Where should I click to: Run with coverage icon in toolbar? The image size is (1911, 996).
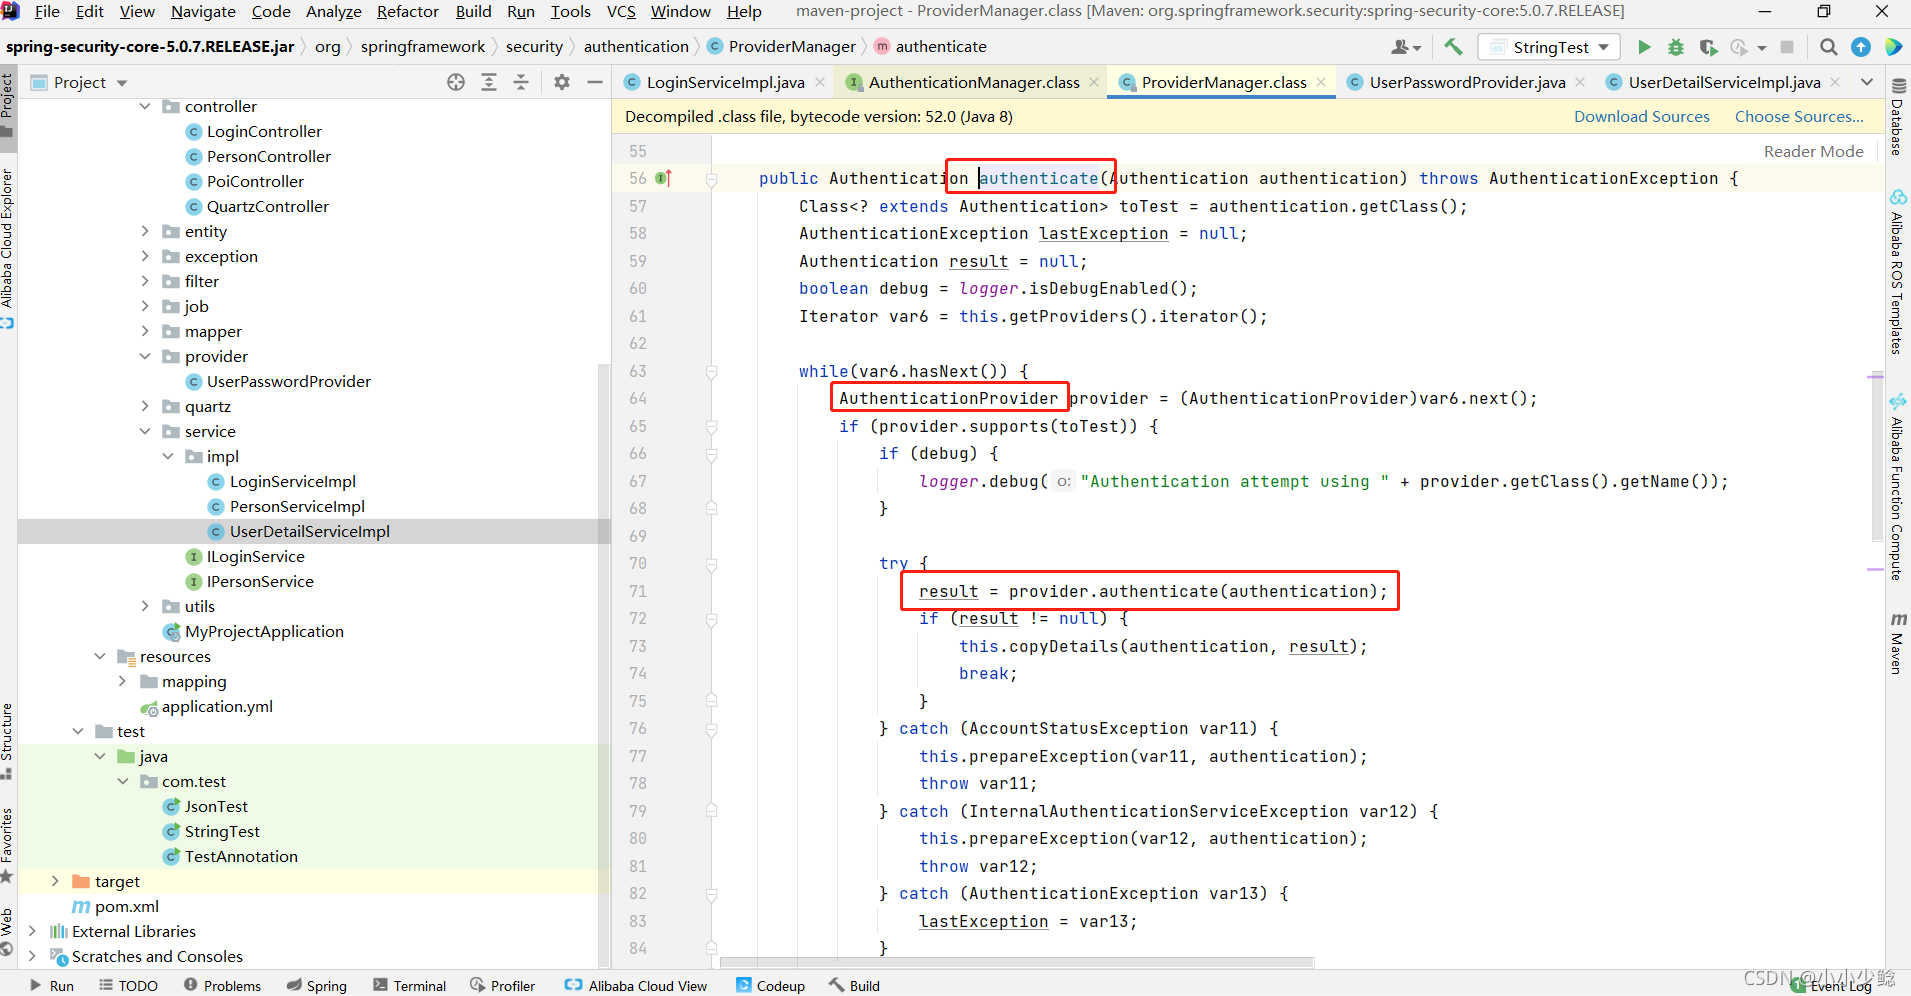pos(1708,47)
